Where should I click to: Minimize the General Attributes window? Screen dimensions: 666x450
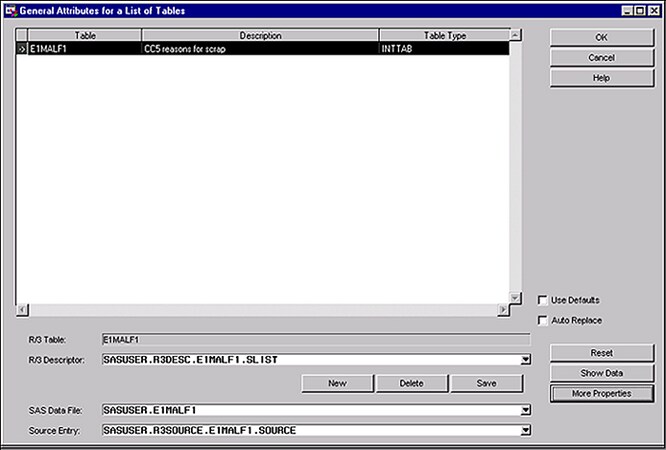627,11
